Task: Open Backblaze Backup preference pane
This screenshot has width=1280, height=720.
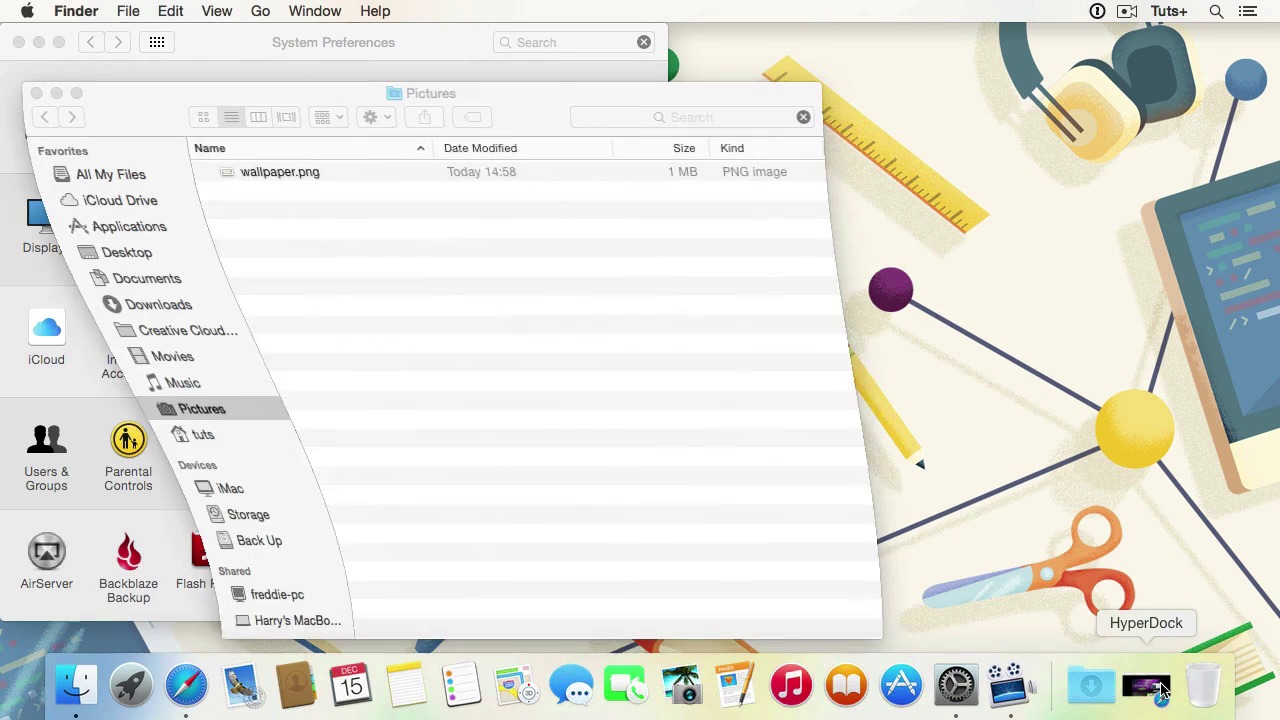Action: point(128,569)
